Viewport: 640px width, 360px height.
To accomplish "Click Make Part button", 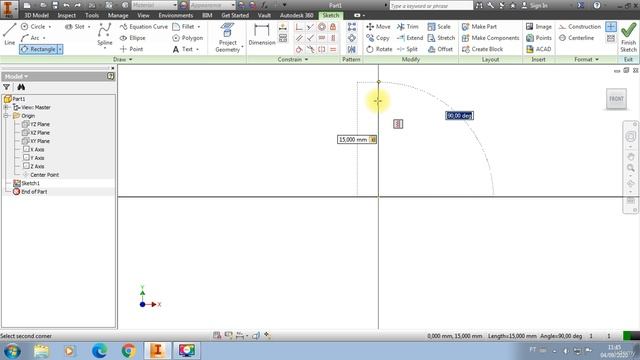I will click(x=479, y=27).
